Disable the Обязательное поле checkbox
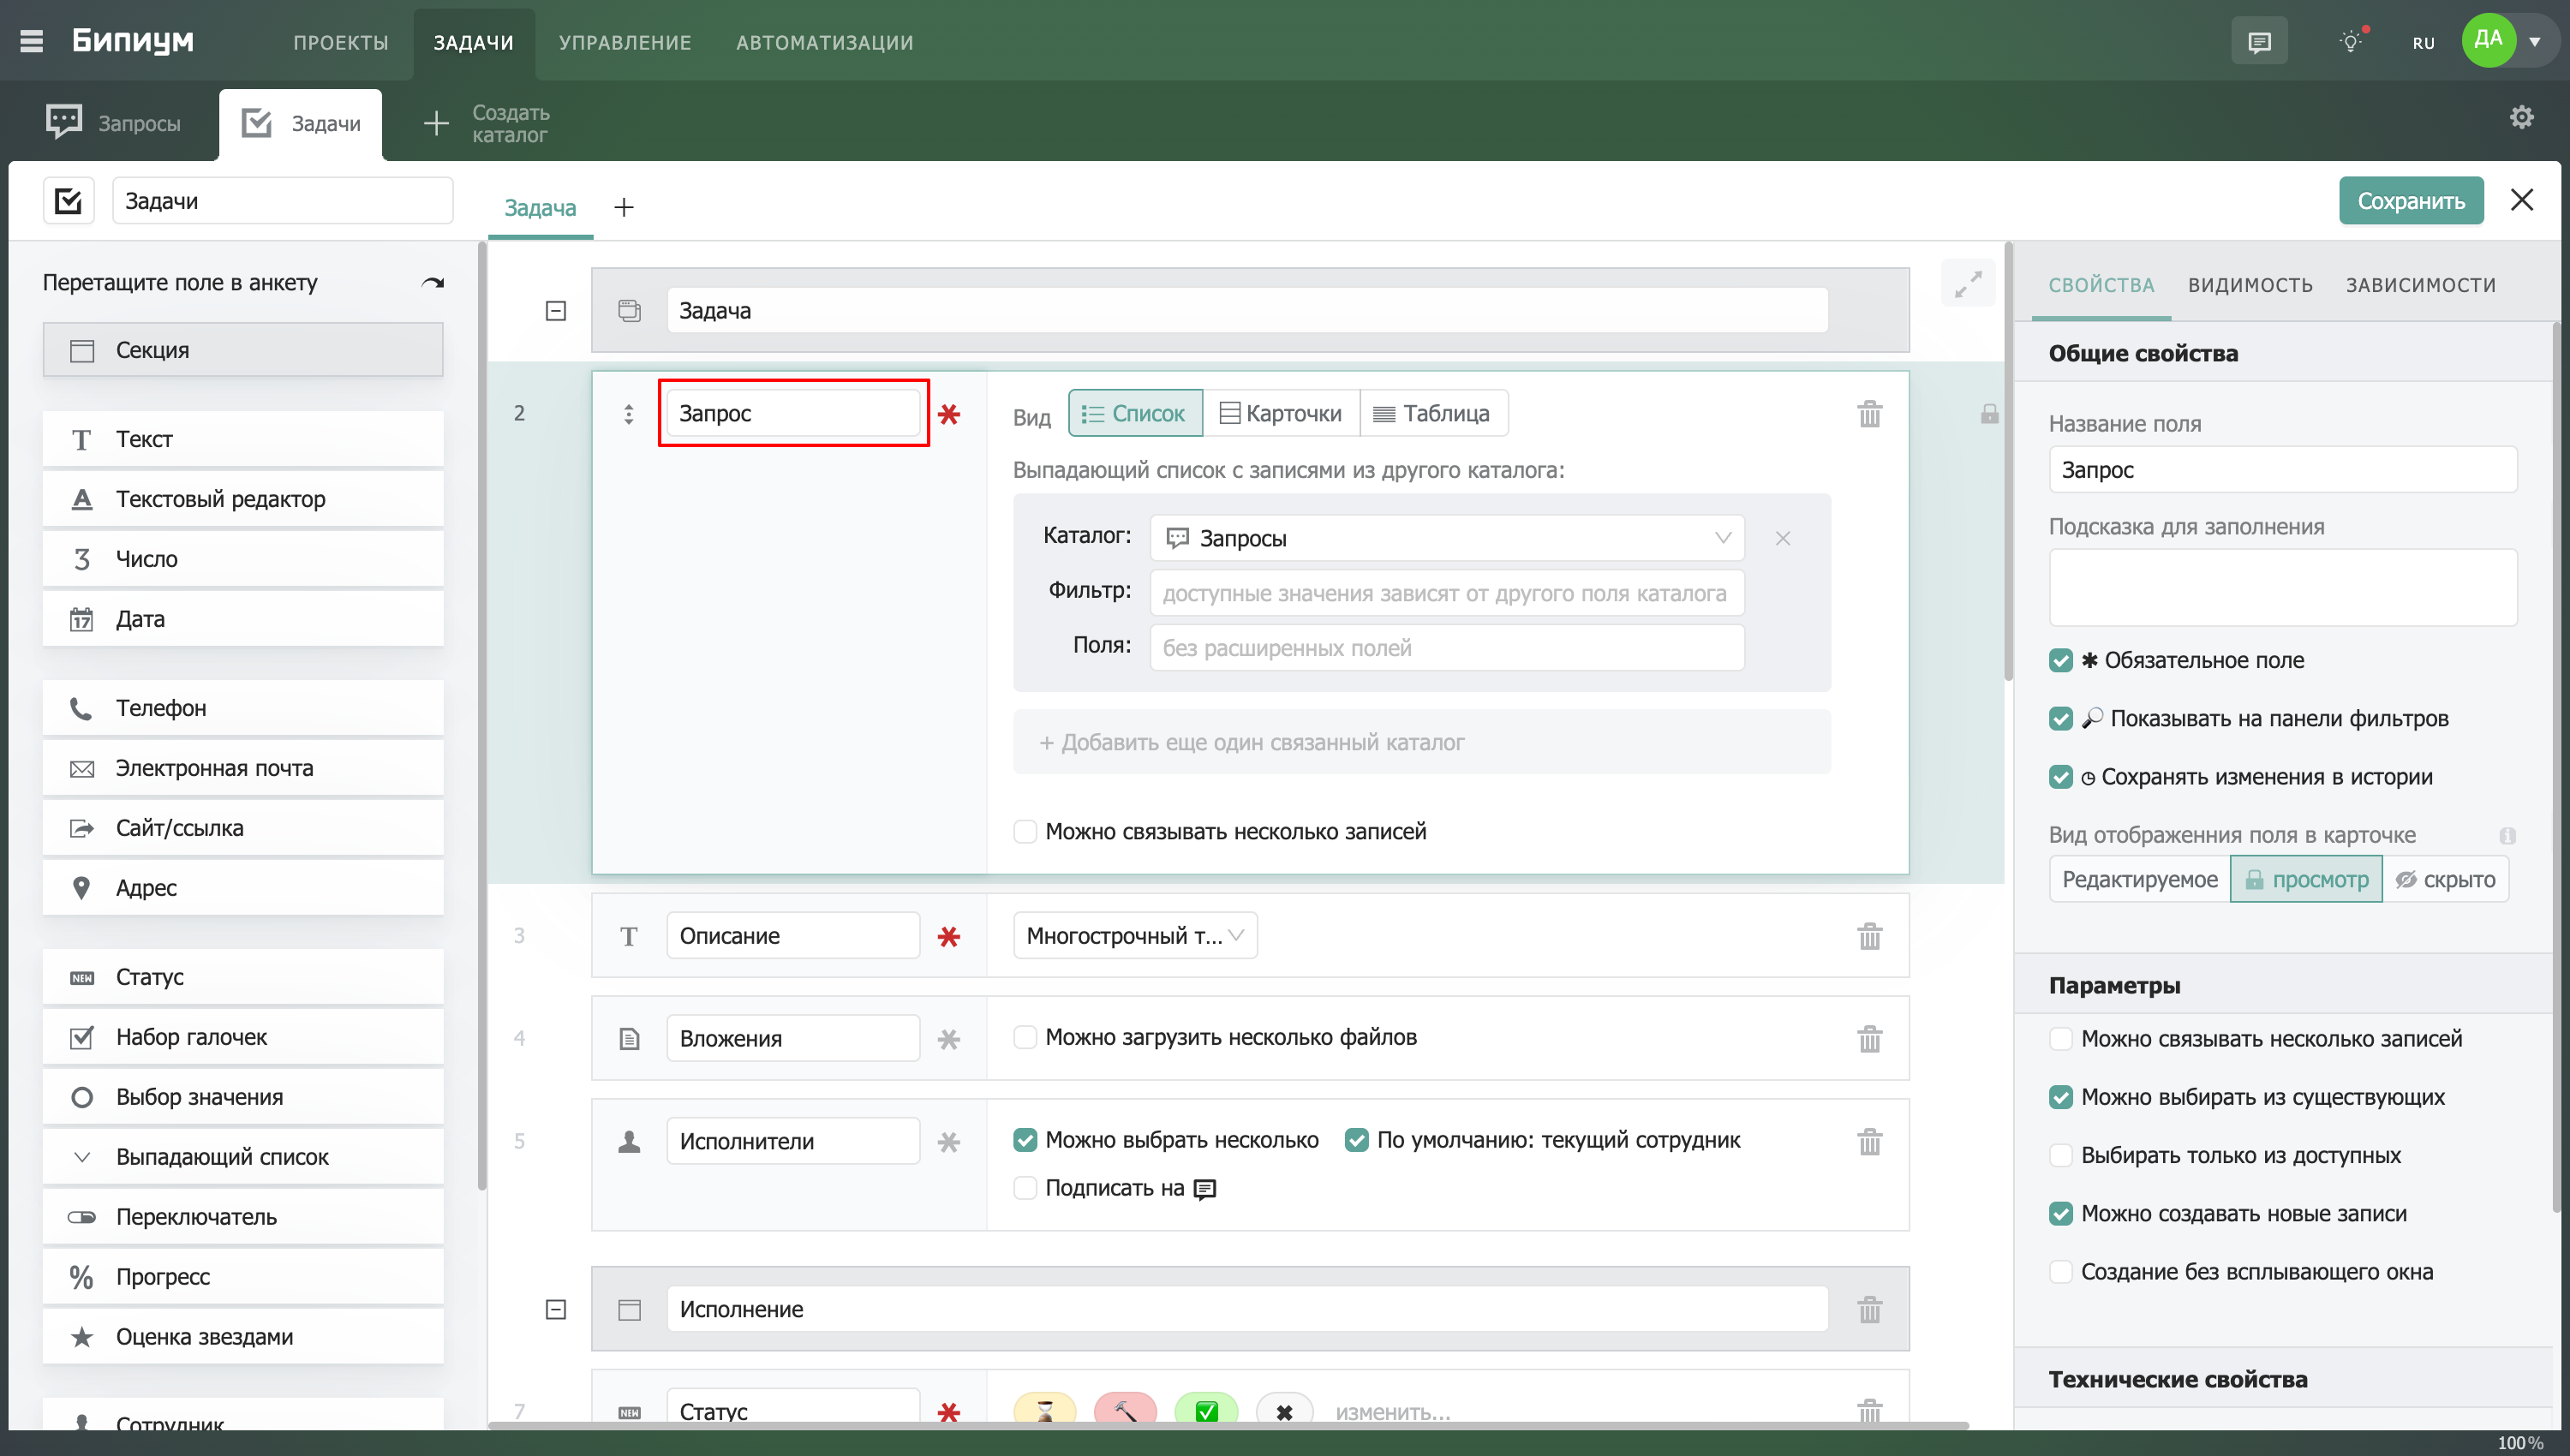 pos(2060,660)
